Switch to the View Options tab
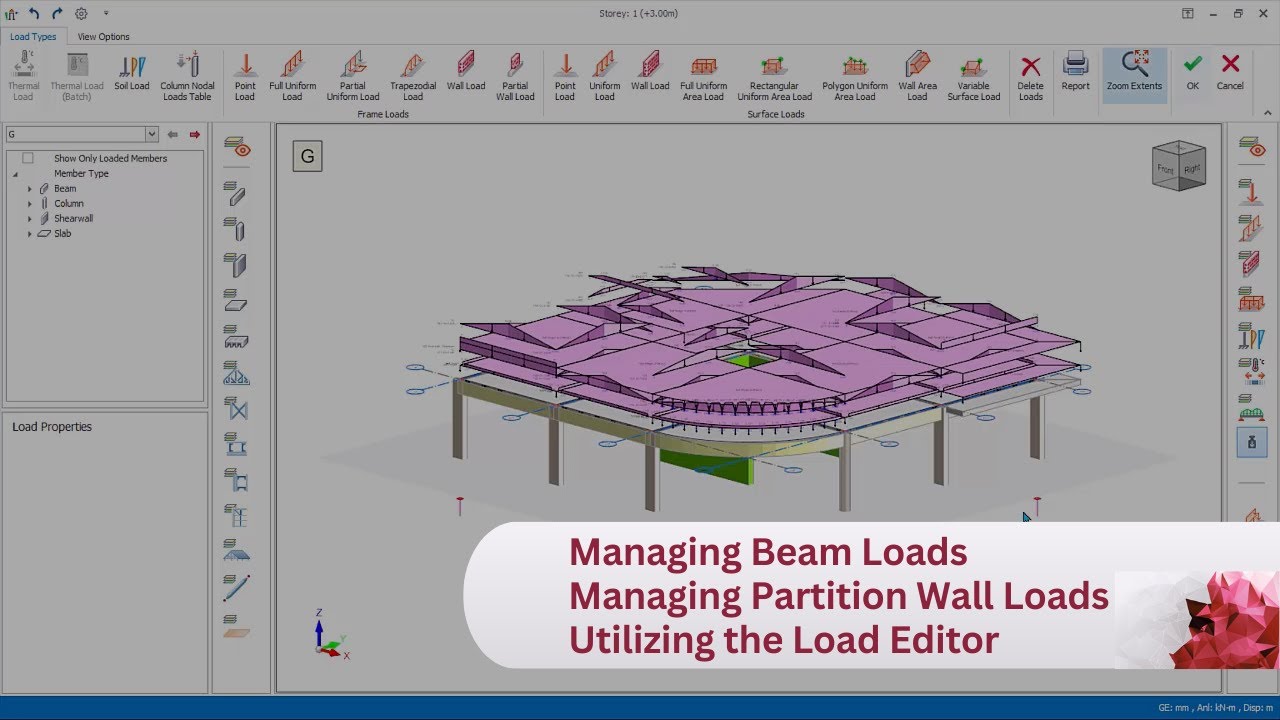The width and height of the screenshot is (1280, 720). [104, 37]
